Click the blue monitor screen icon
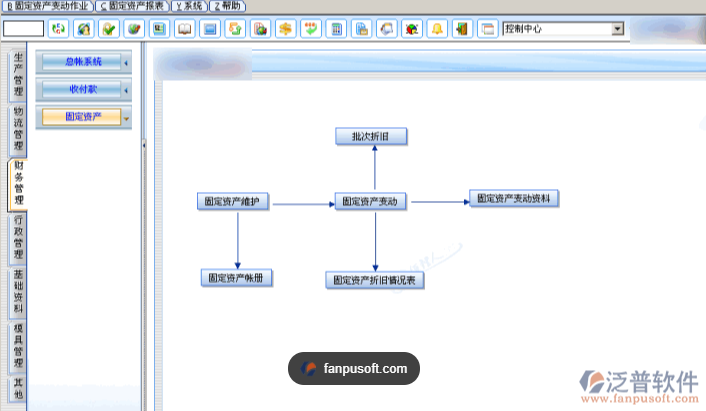The height and width of the screenshot is (411, 706). coord(210,29)
